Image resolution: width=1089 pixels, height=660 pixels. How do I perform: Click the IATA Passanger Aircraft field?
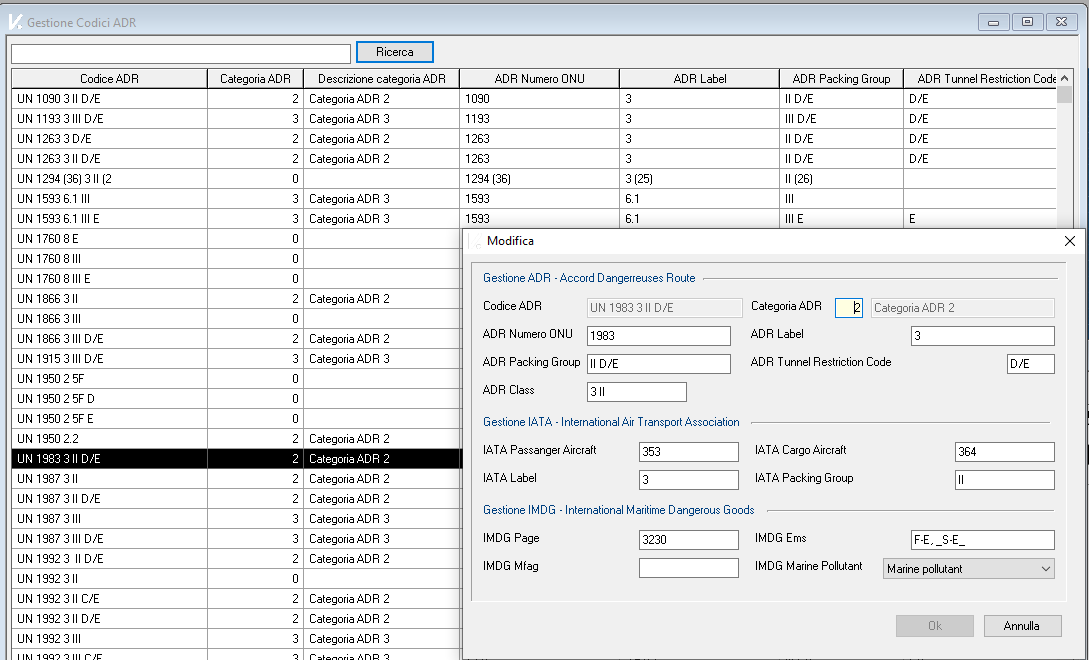pos(688,452)
